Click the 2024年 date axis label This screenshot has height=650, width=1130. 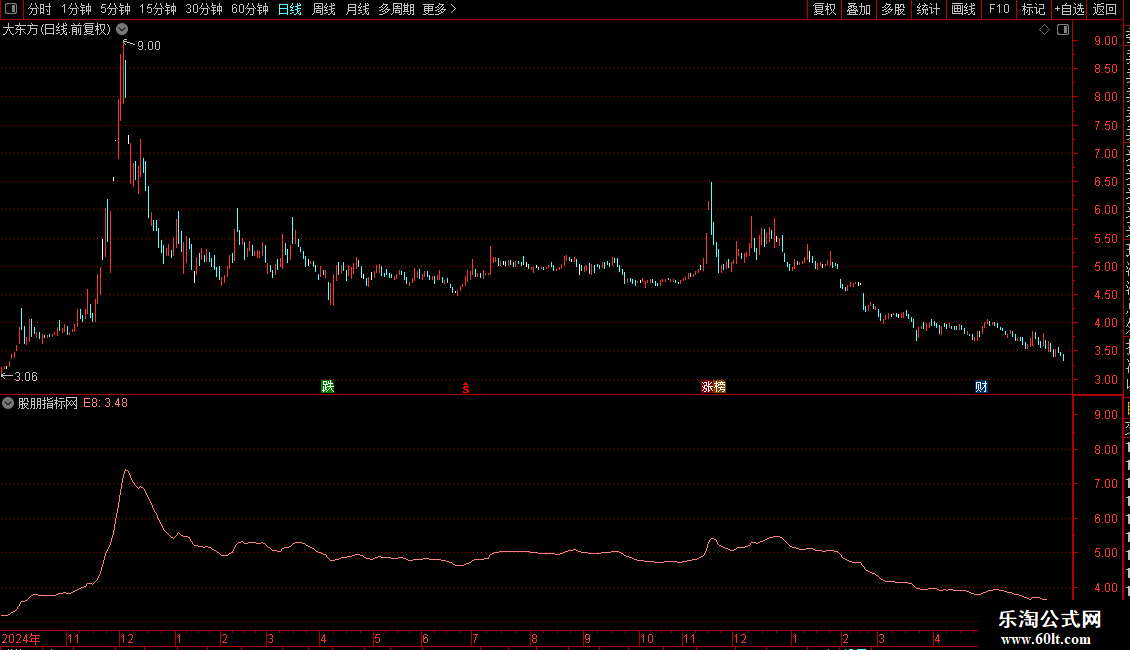pyautogui.click(x=21, y=638)
